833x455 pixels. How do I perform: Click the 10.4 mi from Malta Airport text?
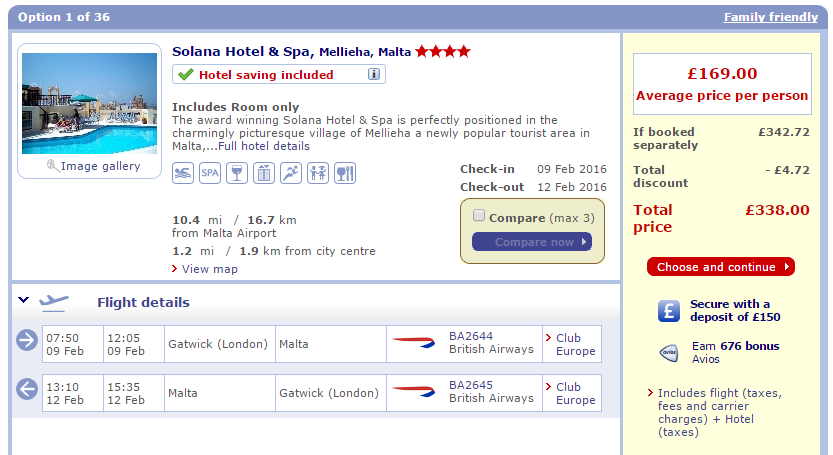click(x=234, y=226)
